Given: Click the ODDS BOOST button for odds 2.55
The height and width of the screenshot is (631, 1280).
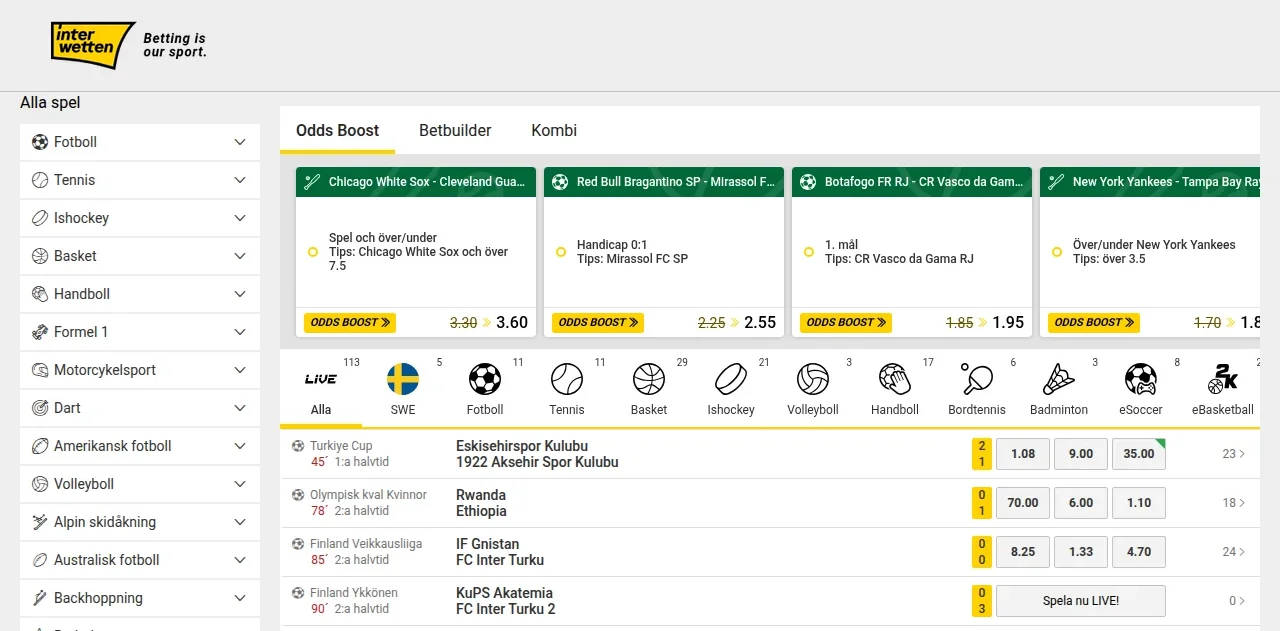Looking at the screenshot, I should tap(598, 322).
